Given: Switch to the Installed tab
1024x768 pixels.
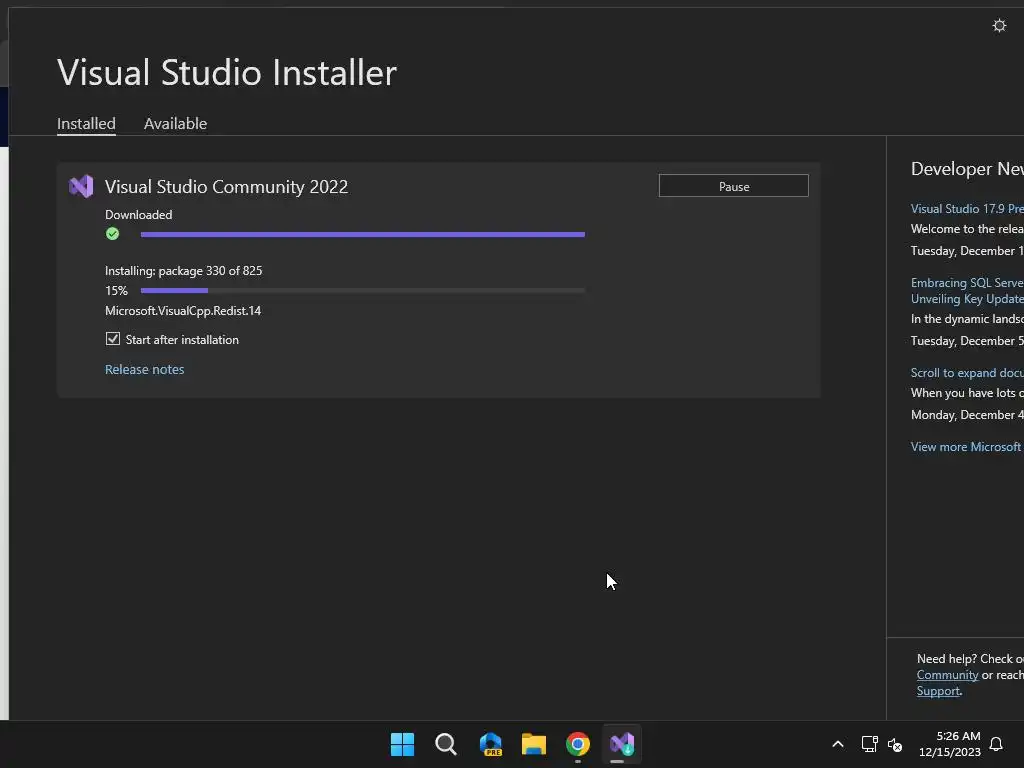Looking at the screenshot, I should 86,123.
